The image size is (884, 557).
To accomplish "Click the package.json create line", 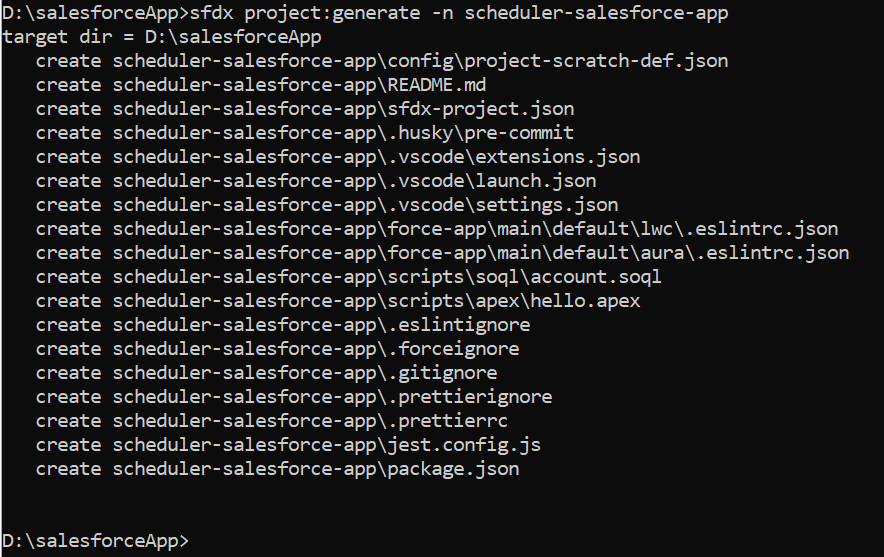I will point(277,469).
